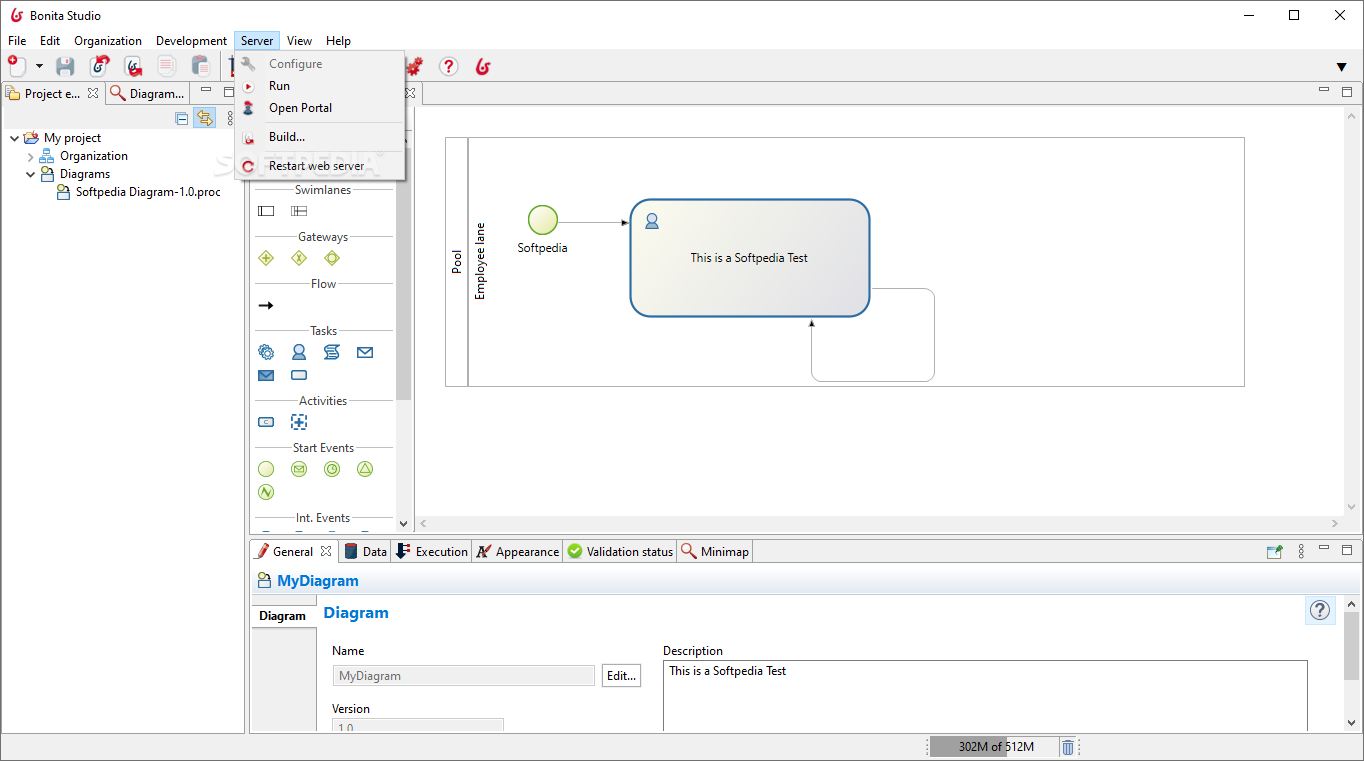This screenshot has height=761, width=1364.
Task: Open the Server menu
Action: 257,41
